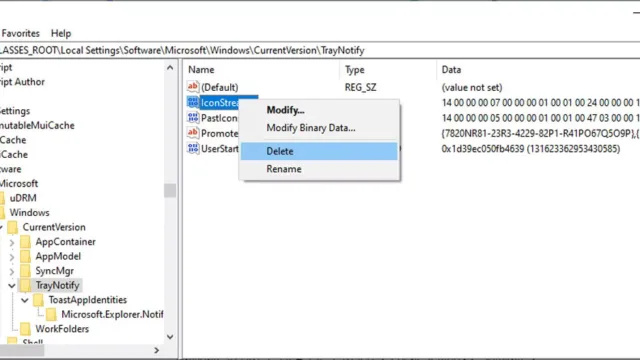Choose Modify... from the context menu
Viewport: 640px width, 360px height.
(319, 110)
